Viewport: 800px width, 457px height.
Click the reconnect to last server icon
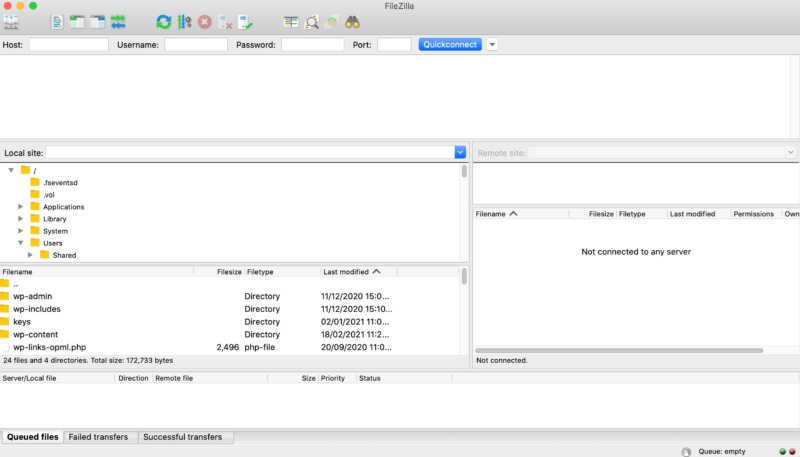246,21
